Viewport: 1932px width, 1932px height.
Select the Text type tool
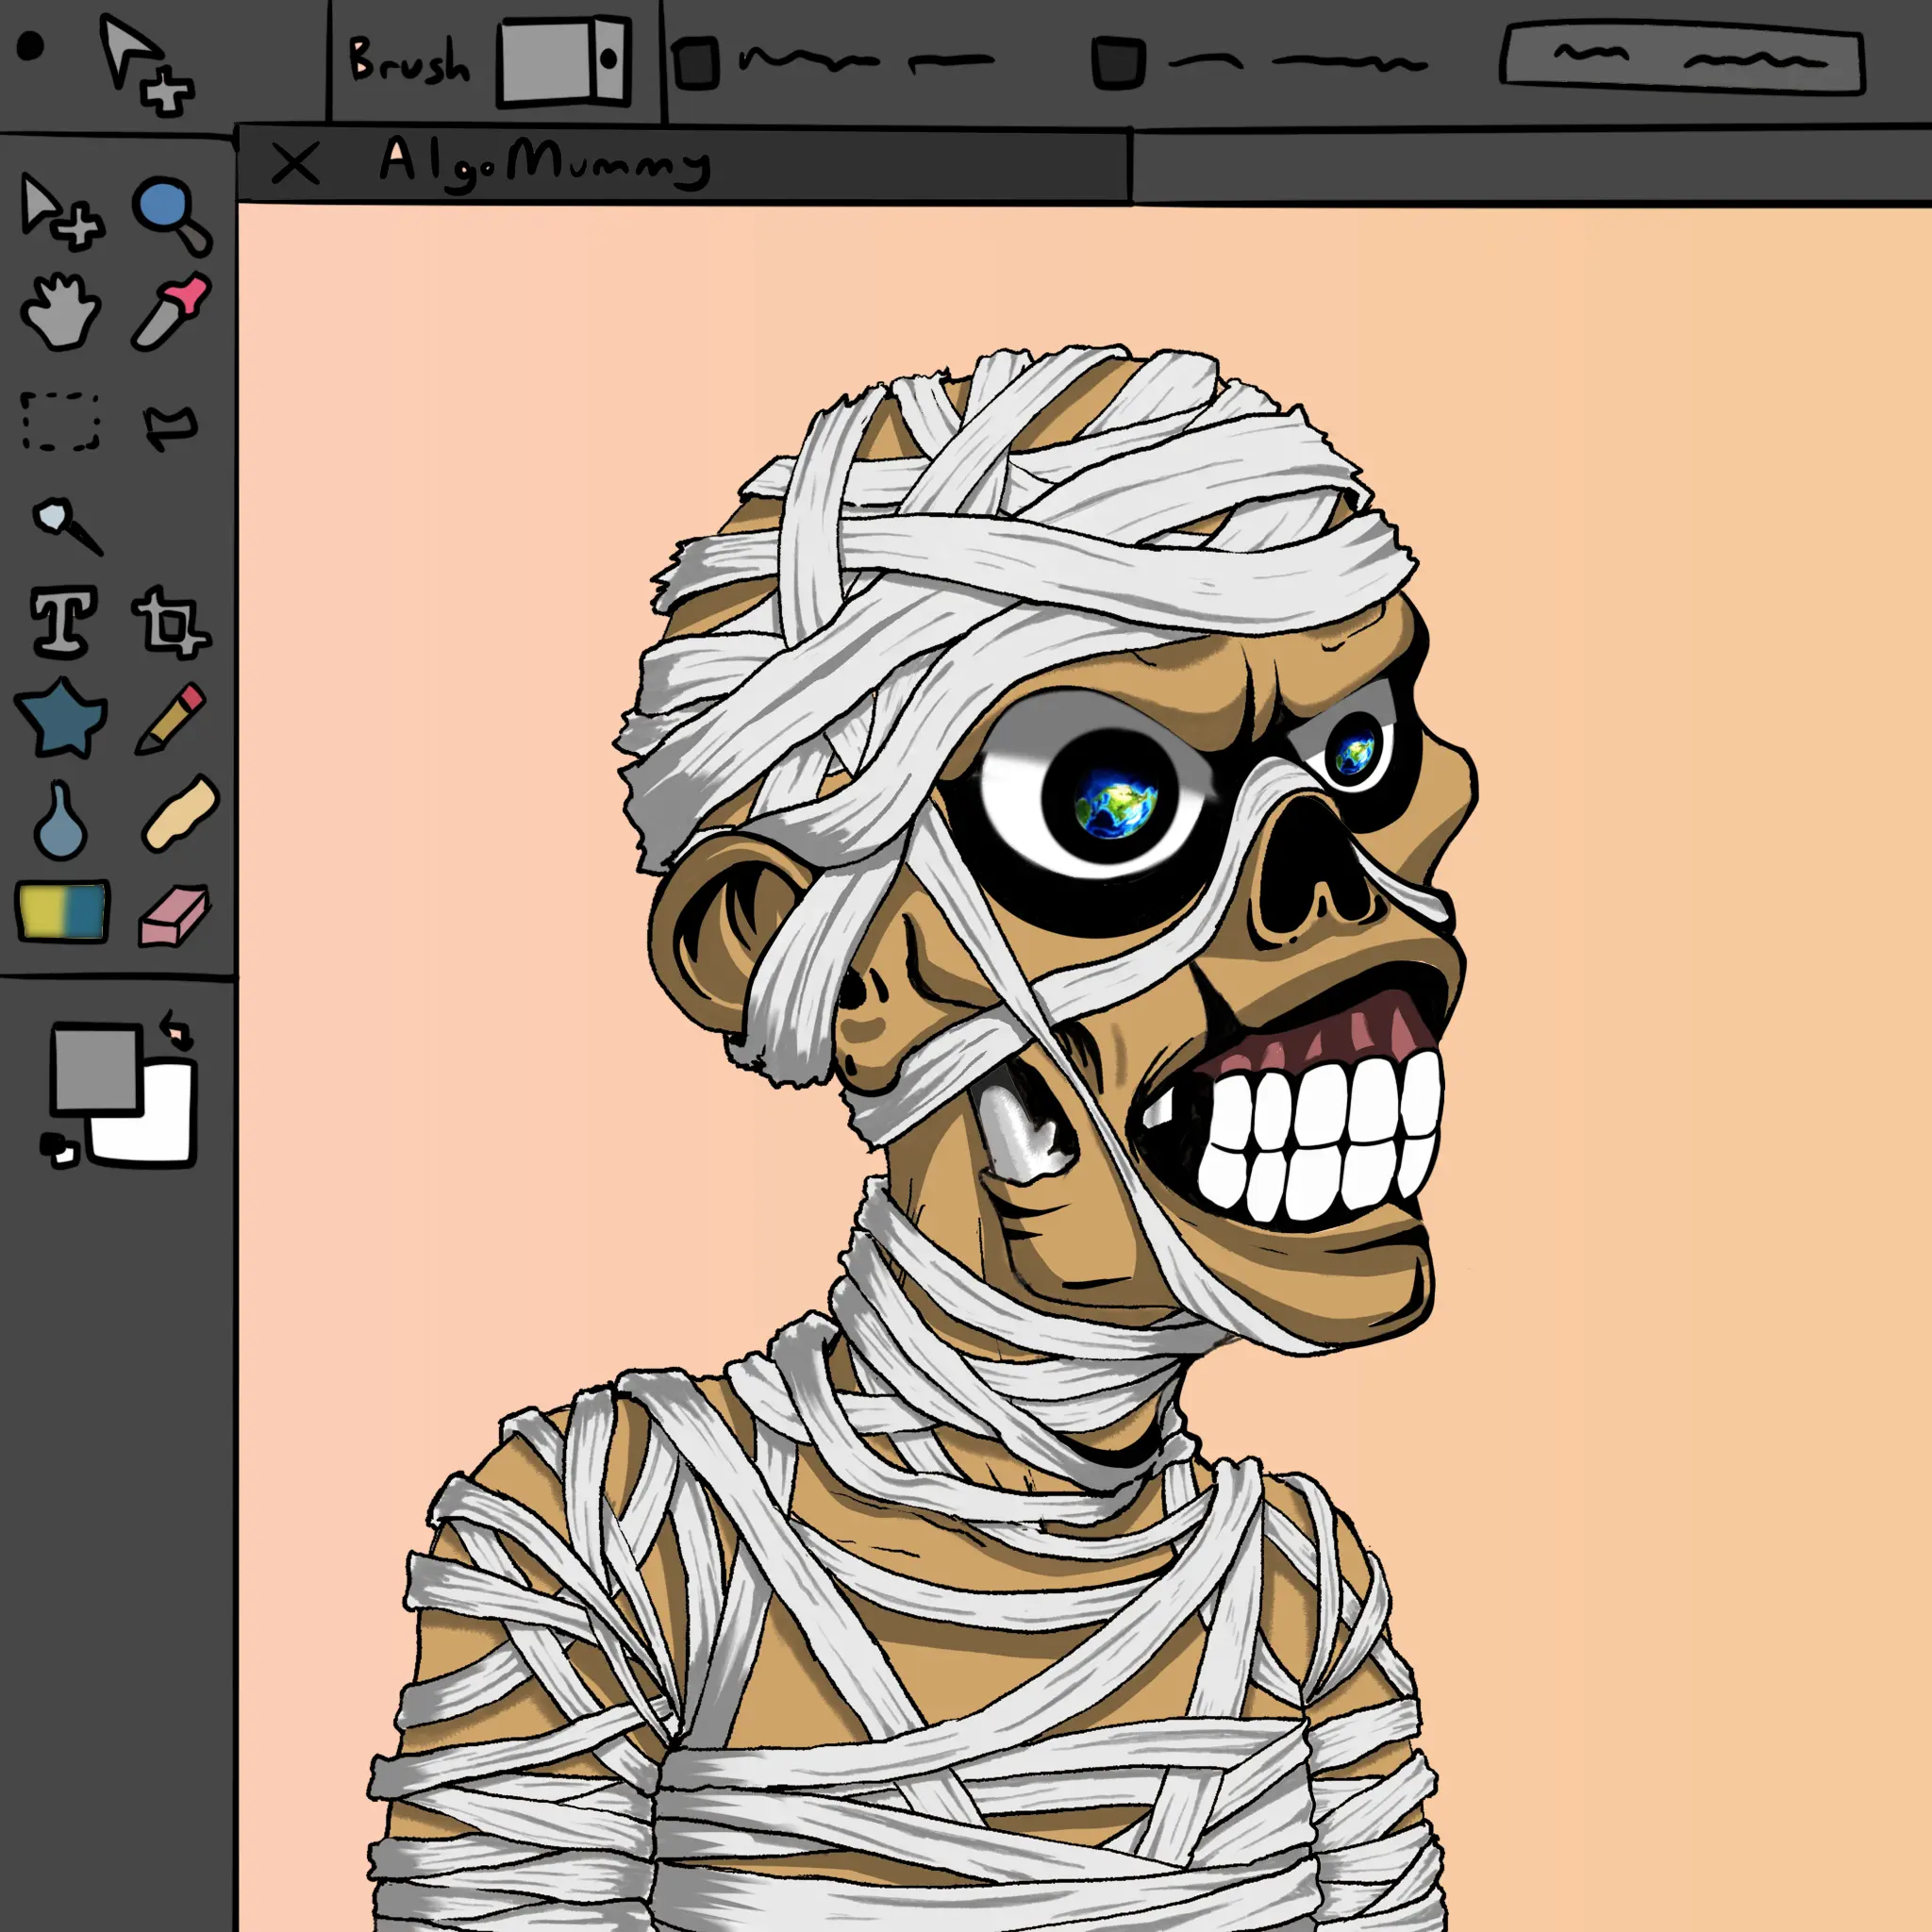(64, 621)
